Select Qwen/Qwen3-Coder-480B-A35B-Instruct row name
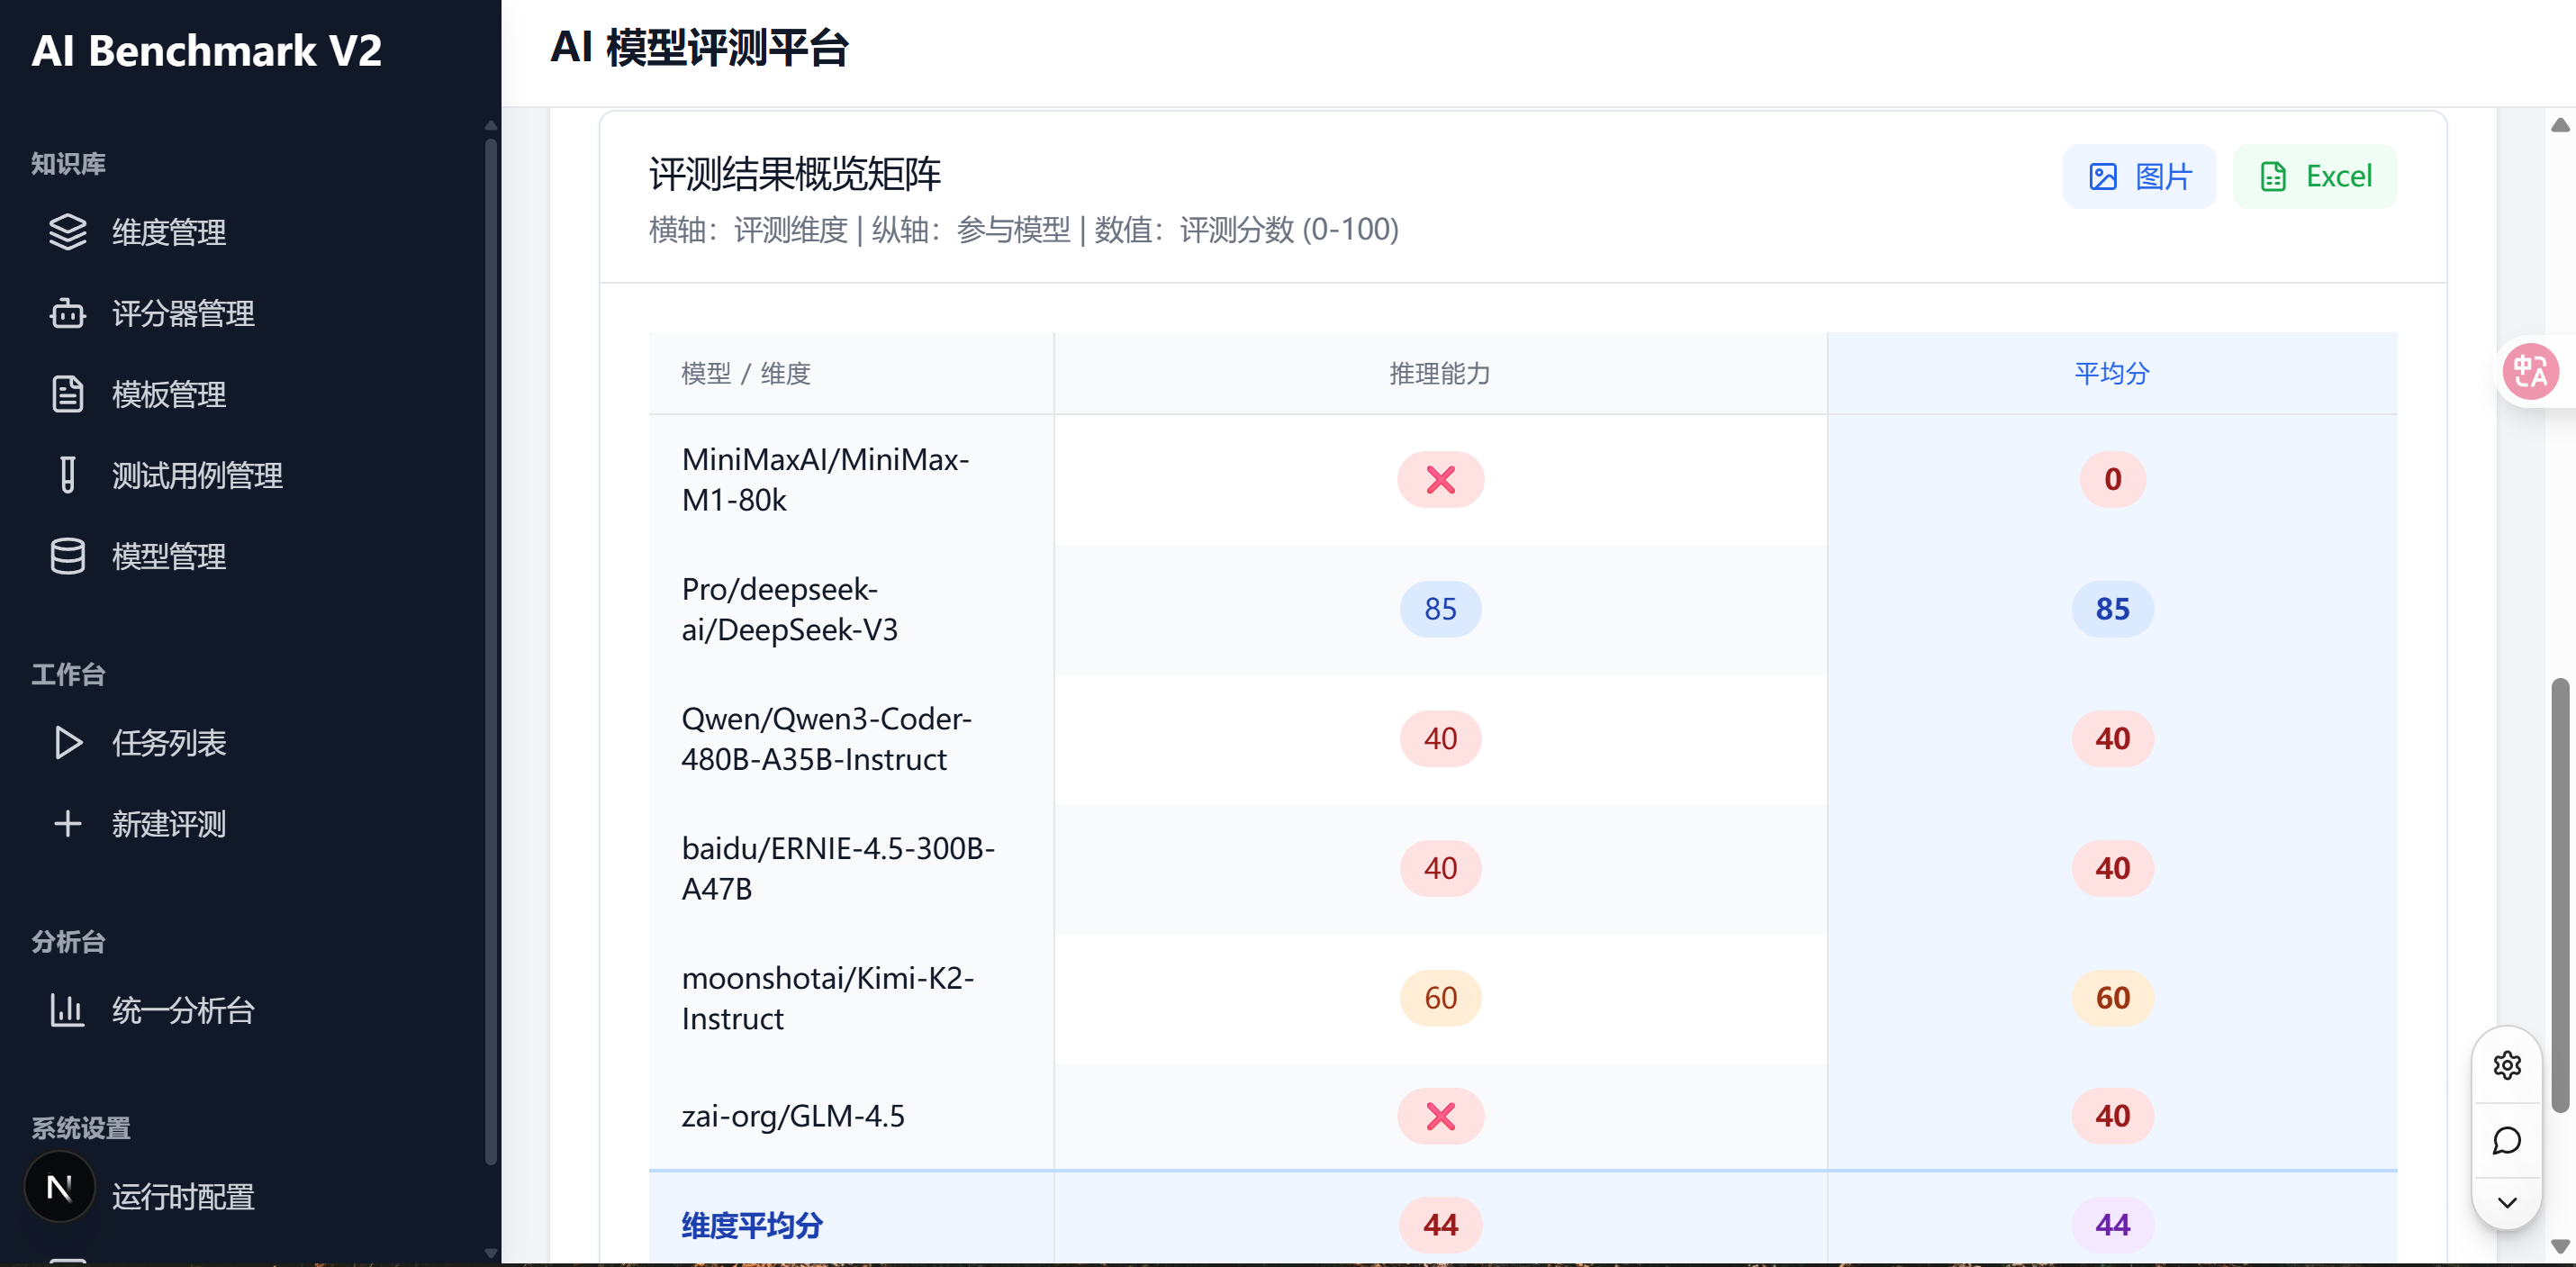This screenshot has width=2576, height=1267. click(x=827, y=739)
